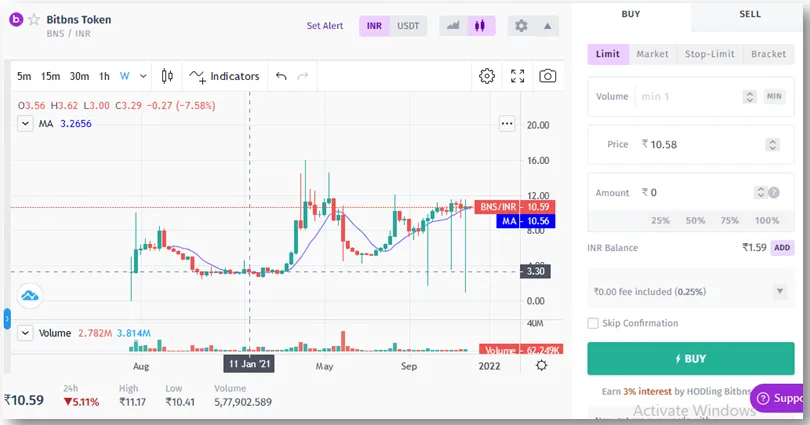
Task: Redo chart action
Action: (x=303, y=76)
